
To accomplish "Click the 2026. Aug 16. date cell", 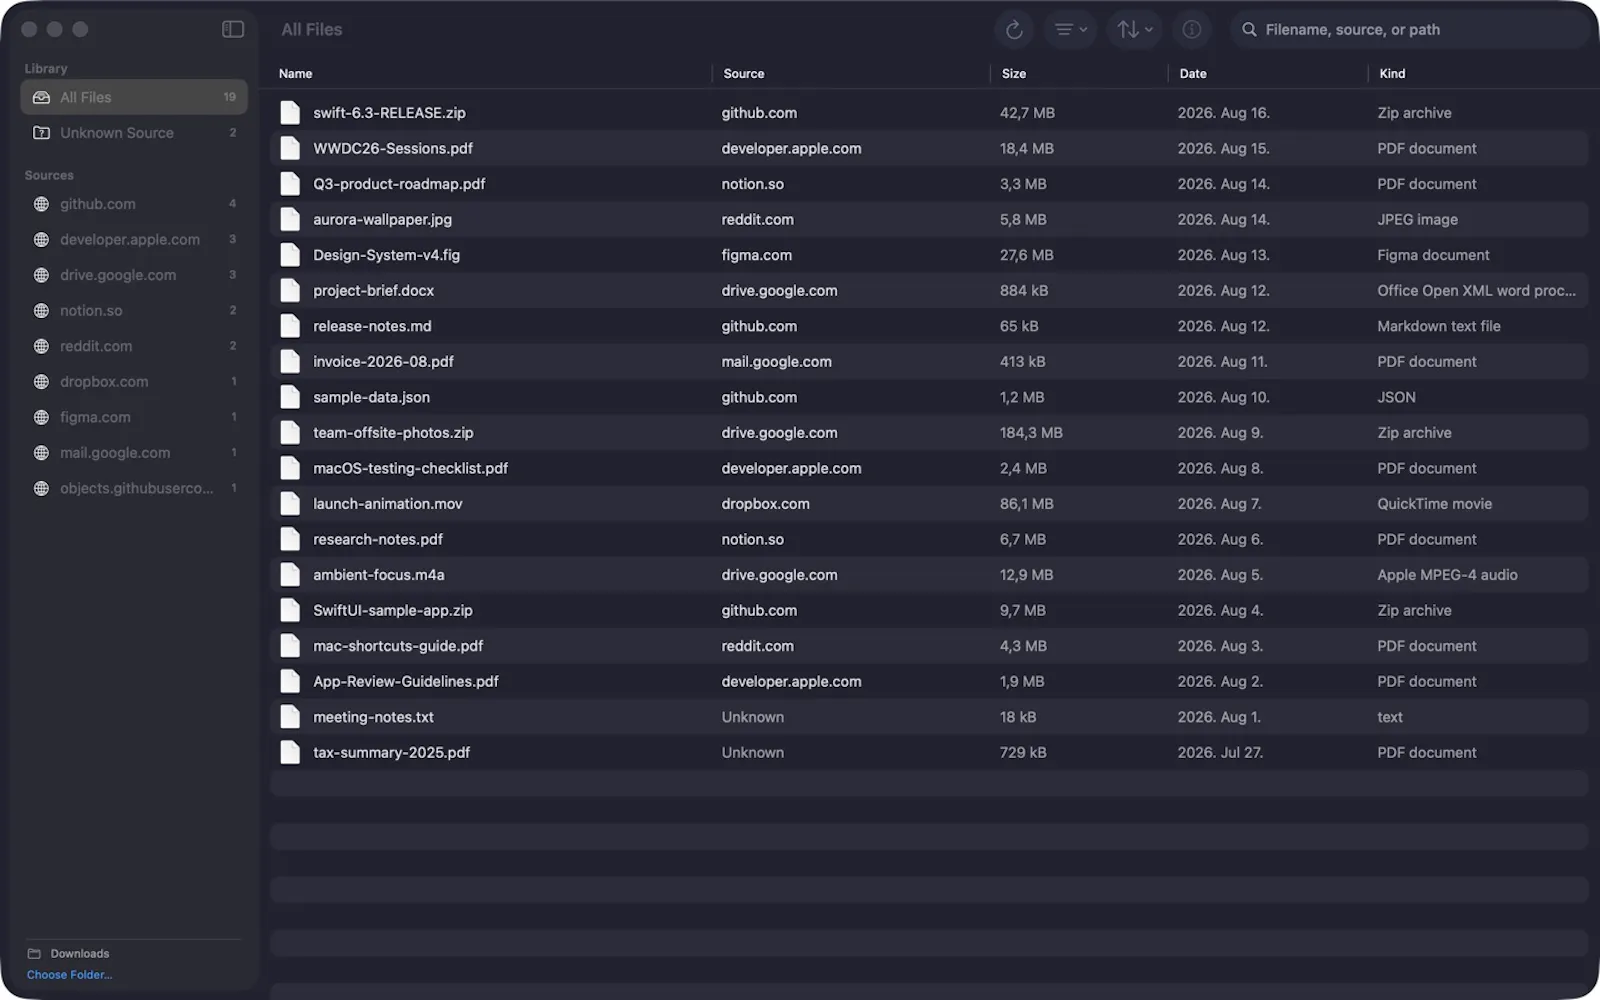I will (1224, 113).
